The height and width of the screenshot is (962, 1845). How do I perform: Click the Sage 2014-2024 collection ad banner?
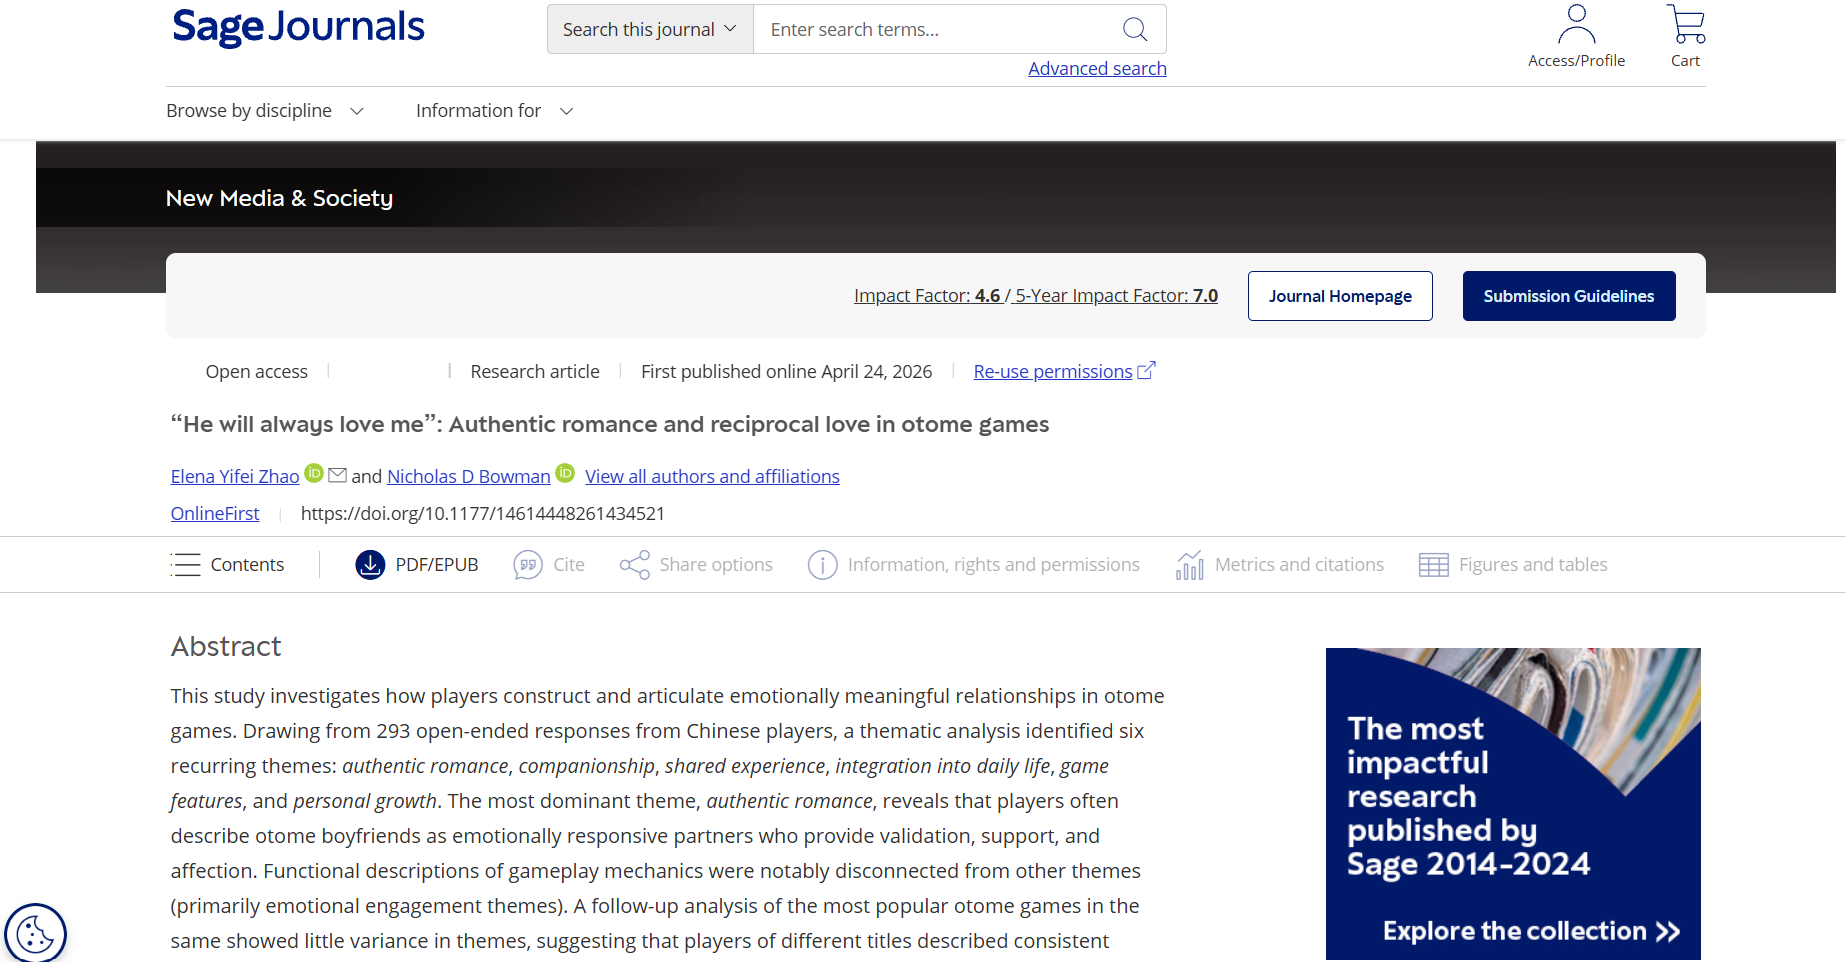coord(1513,804)
